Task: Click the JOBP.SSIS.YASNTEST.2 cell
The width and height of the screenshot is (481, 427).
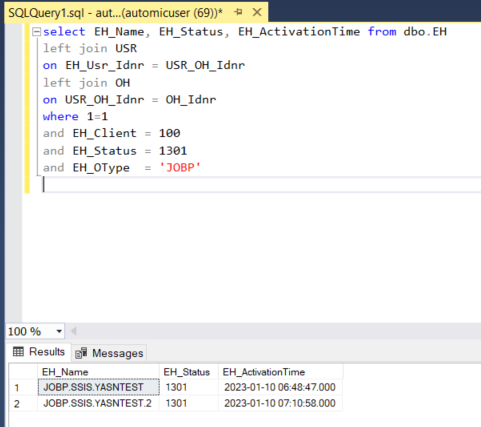Action: tap(99, 403)
